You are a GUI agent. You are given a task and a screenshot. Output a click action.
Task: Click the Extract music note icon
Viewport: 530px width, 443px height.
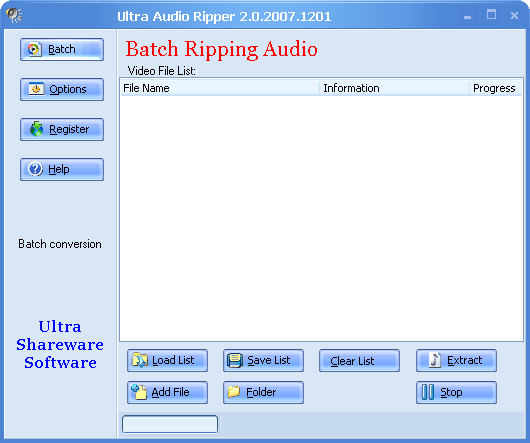435,360
